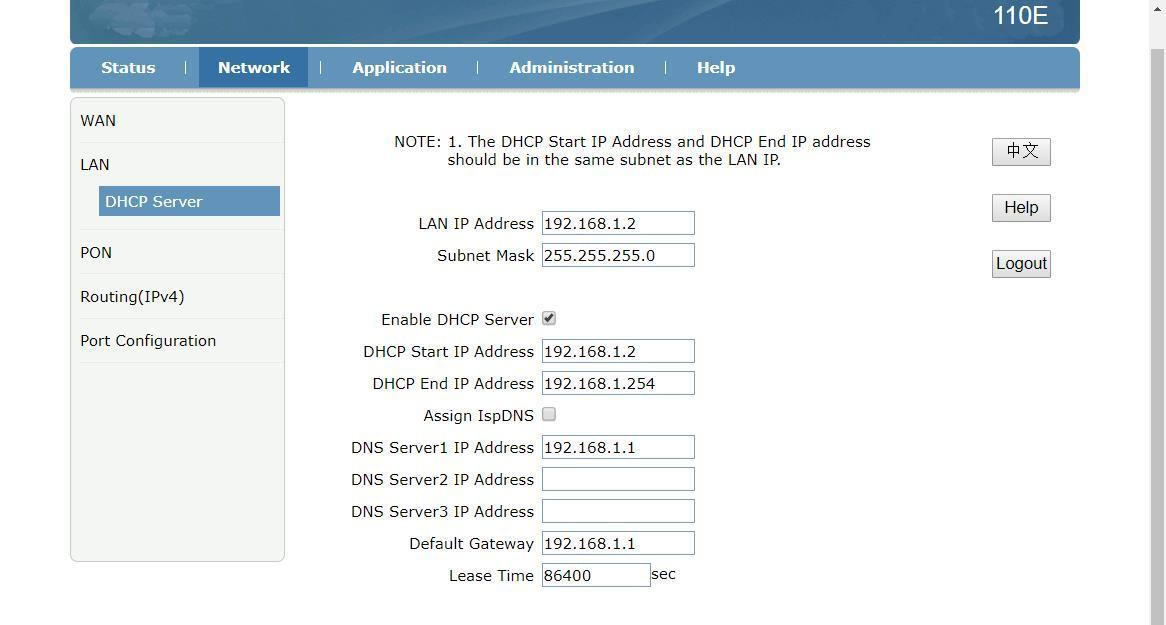This screenshot has height=625, width=1166.
Task: Click the Lease Time label
Action: click(x=492, y=575)
